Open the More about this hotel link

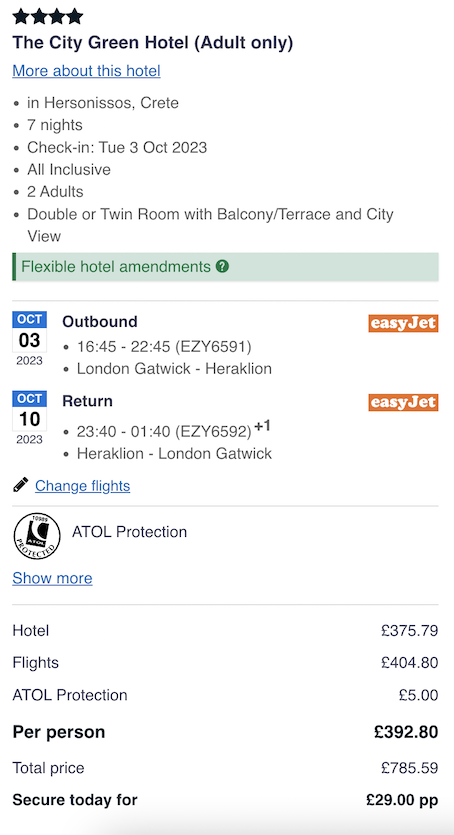(x=86, y=71)
